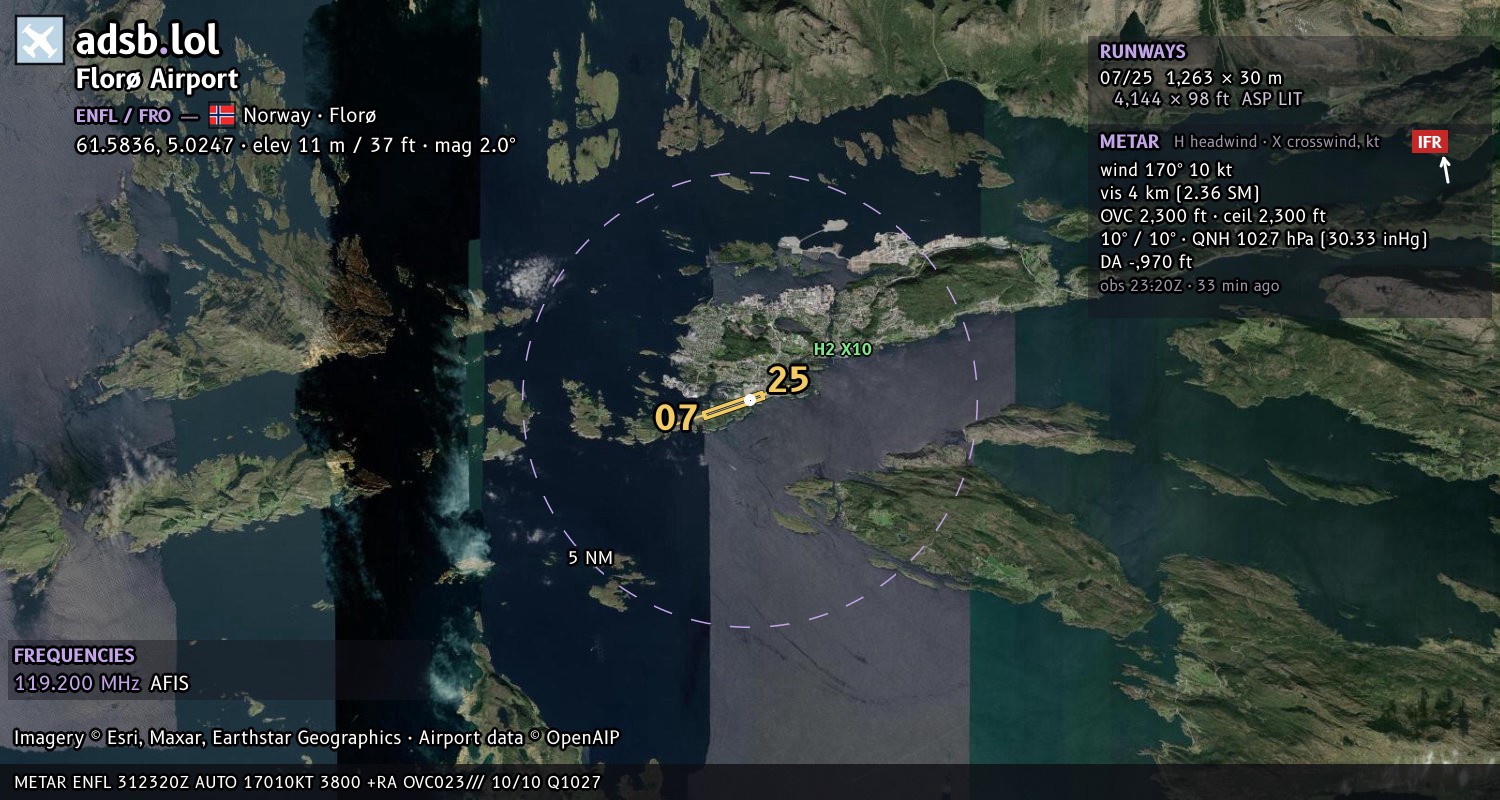The width and height of the screenshot is (1500, 800).
Task: Click the 4,144 × 98 ft ASP LIT line
Action: tap(1208, 99)
